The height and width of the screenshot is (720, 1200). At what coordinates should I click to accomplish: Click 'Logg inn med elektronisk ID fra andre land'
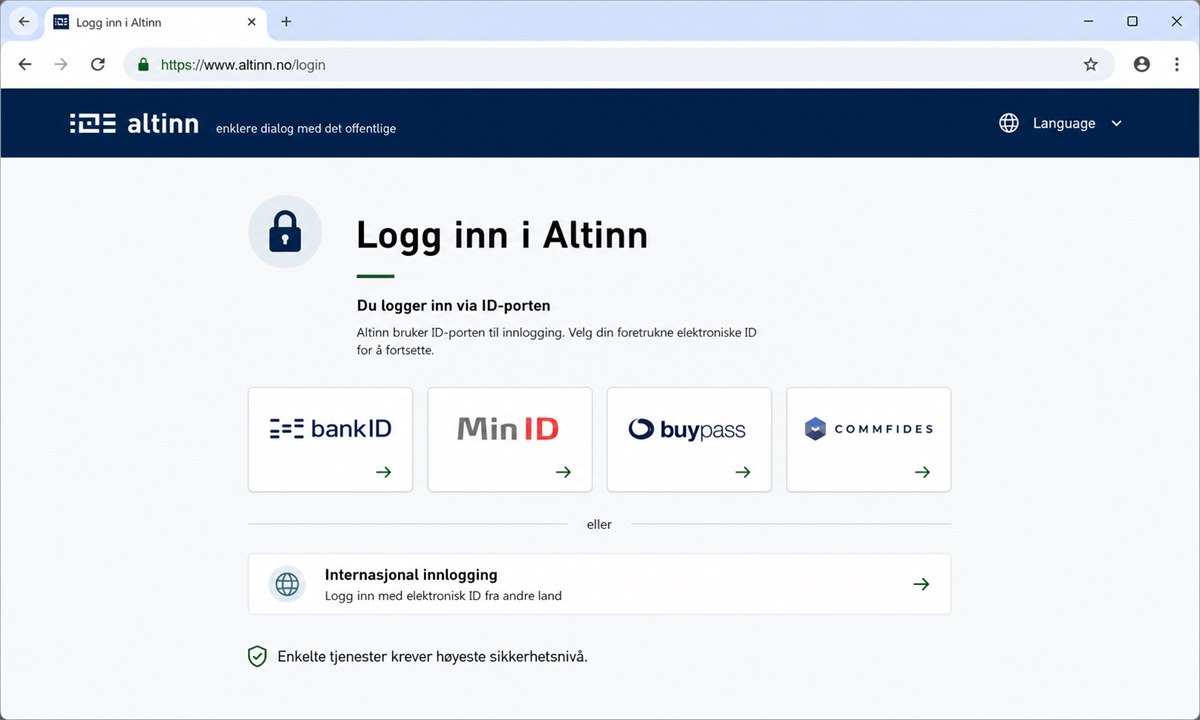click(x=443, y=596)
